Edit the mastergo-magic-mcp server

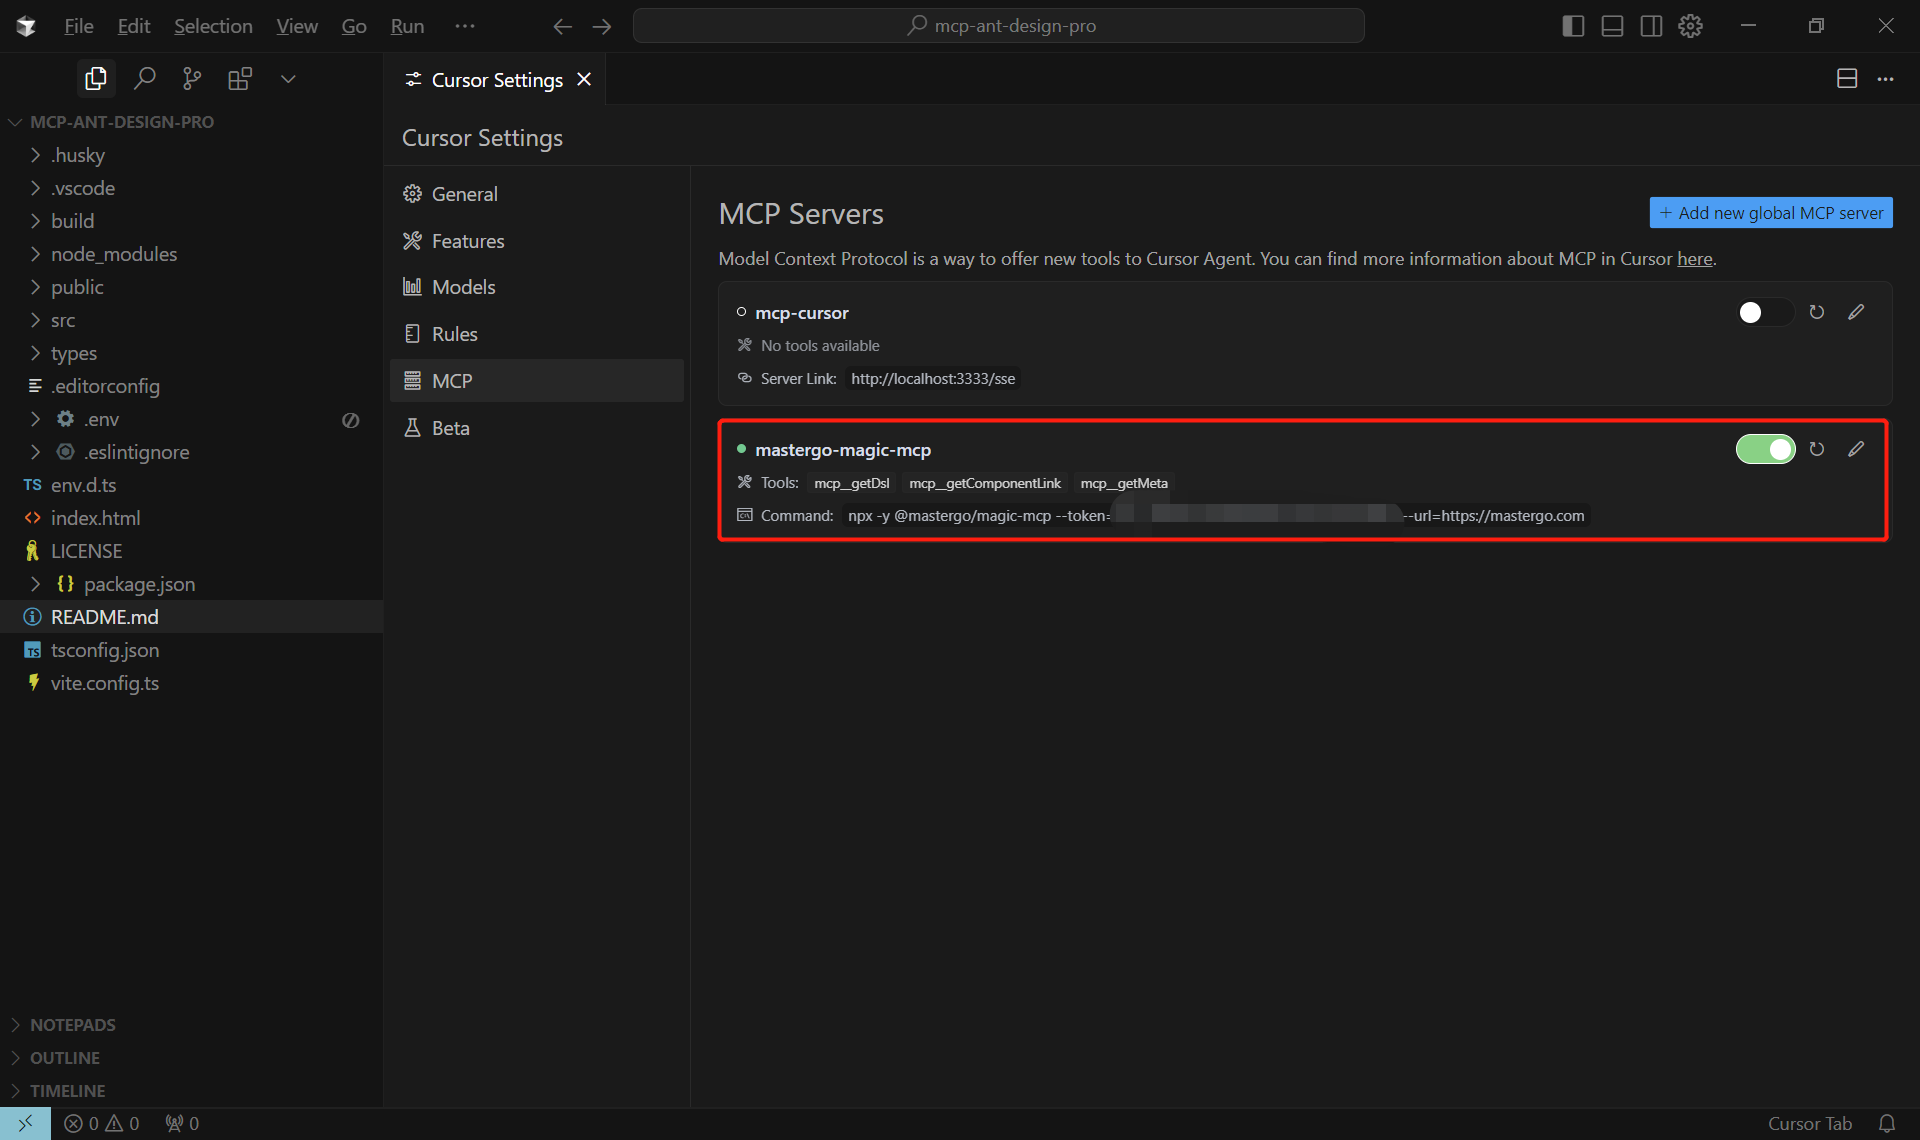pos(1856,449)
